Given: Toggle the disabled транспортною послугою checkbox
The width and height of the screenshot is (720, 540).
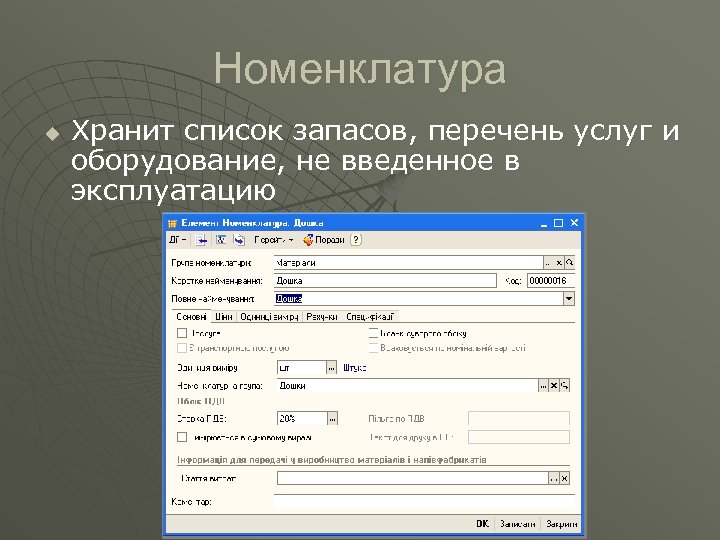Looking at the screenshot, I should pyautogui.click(x=182, y=348).
